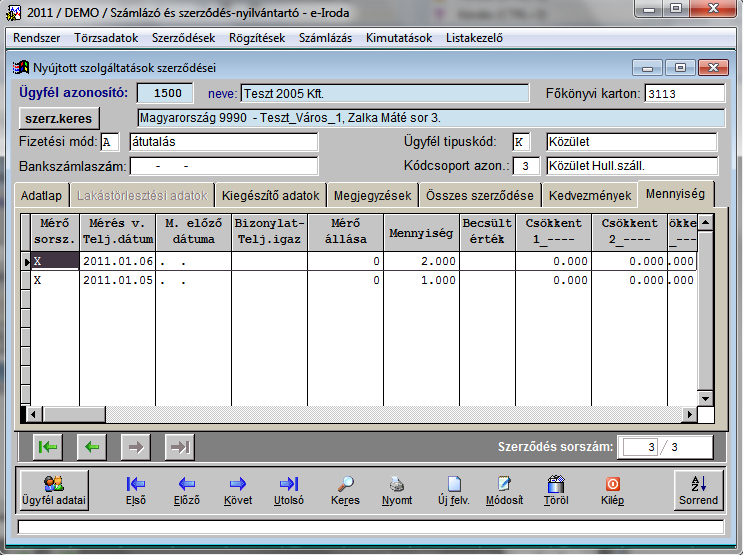This screenshot has height=555, width=743.
Task: Switch to the Adatlap tab
Action: pos(44,195)
